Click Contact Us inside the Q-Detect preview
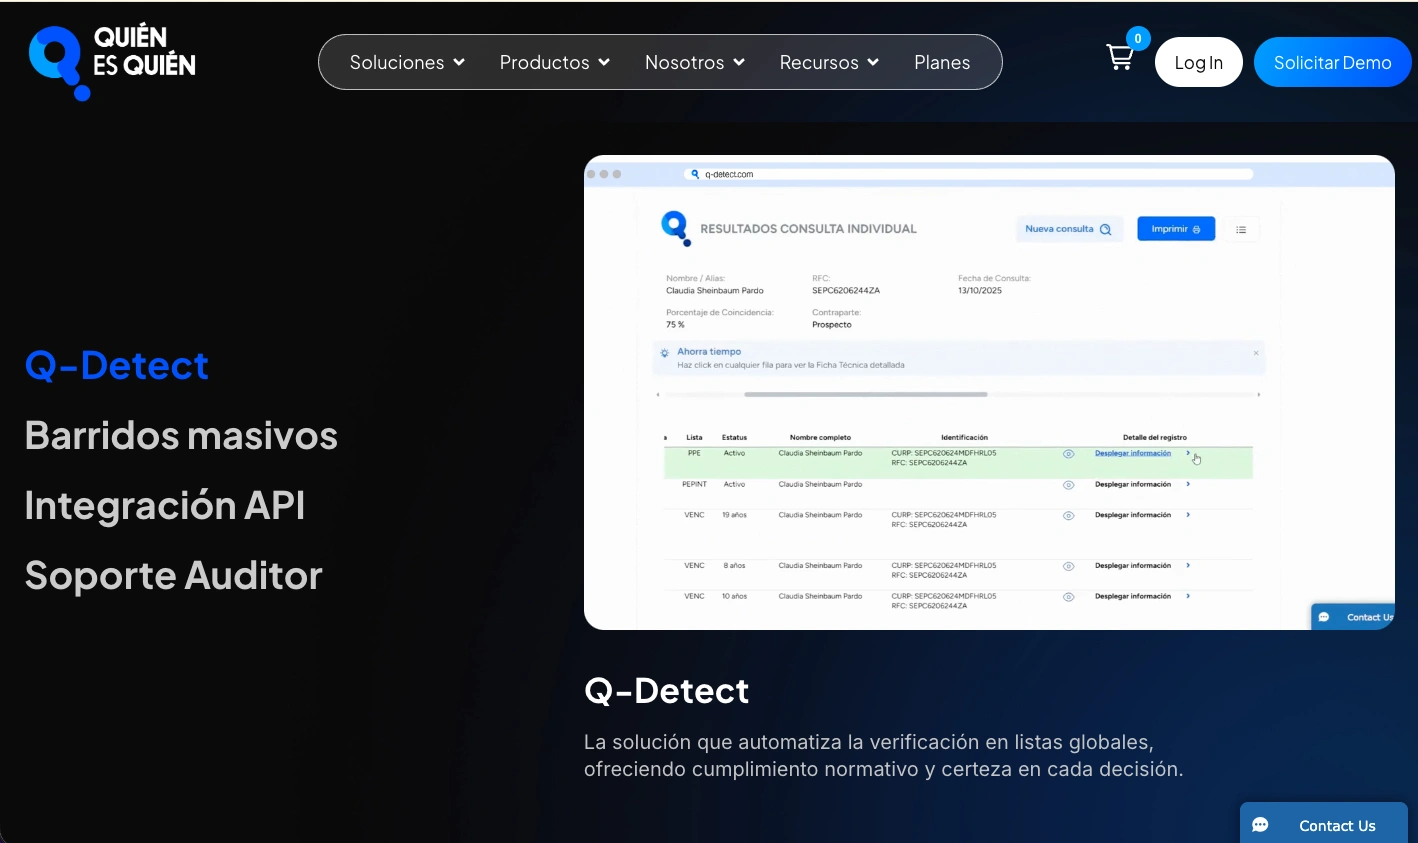 [x=1353, y=617]
